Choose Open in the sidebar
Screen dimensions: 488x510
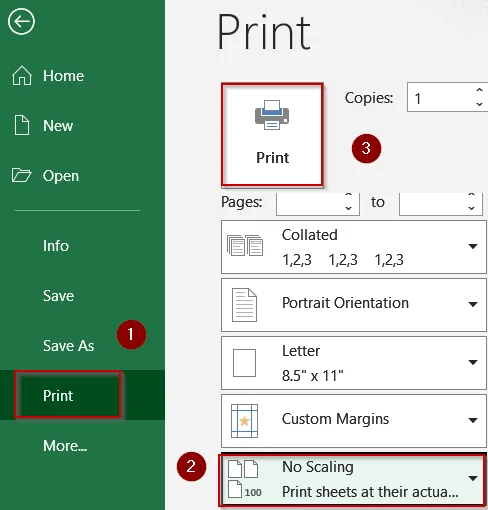tap(61, 176)
